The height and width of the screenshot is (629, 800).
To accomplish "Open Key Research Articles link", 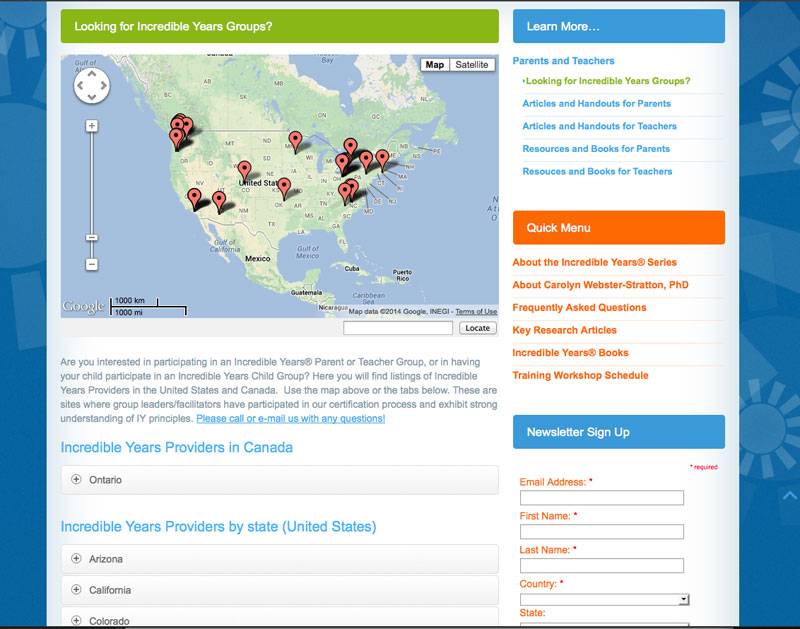I will [x=564, y=330].
